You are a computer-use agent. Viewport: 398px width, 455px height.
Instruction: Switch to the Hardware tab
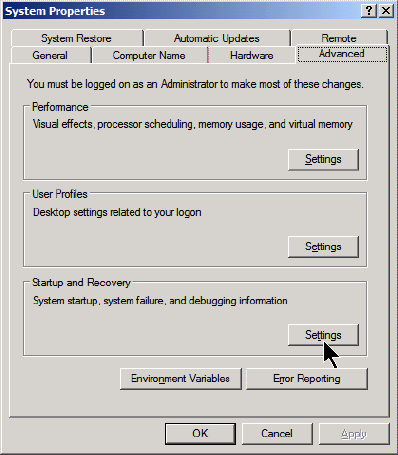(252, 55)
